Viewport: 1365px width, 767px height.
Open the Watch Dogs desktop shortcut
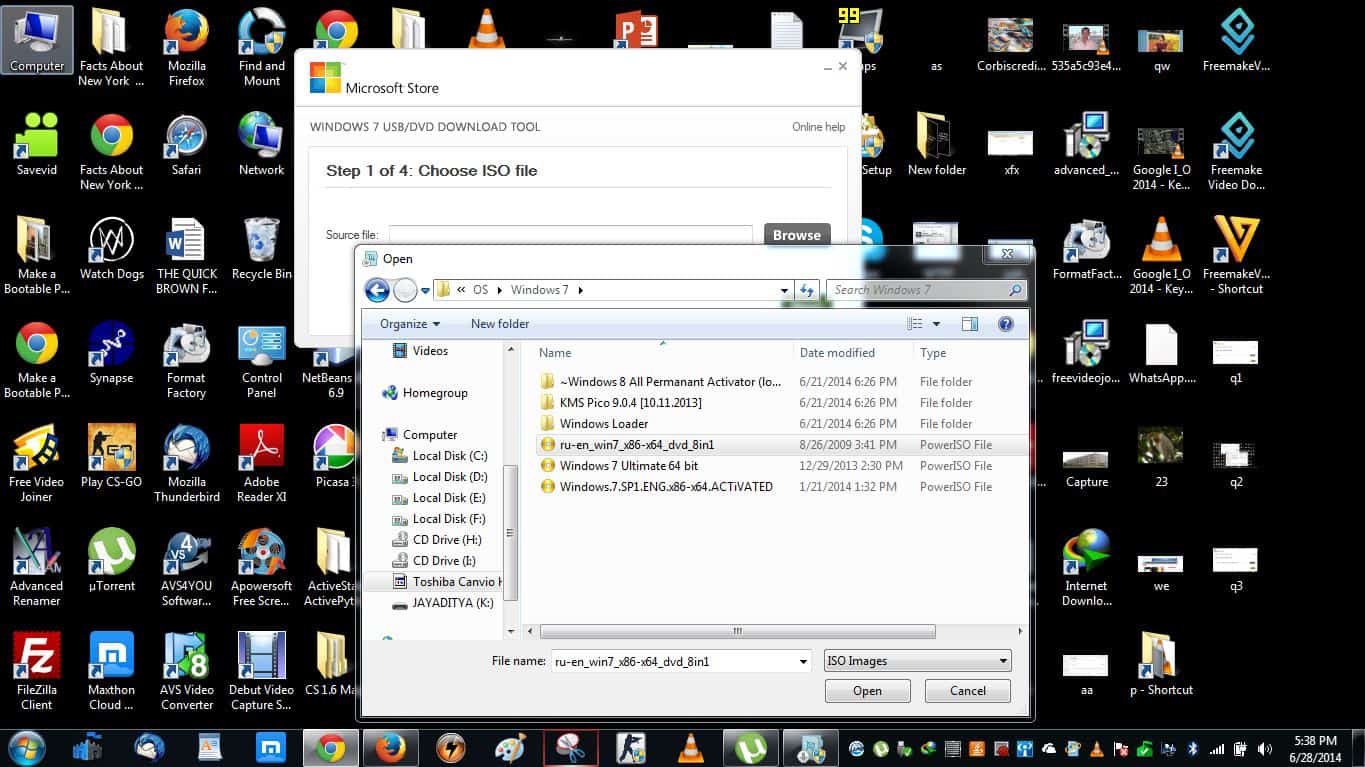[112, 250]
